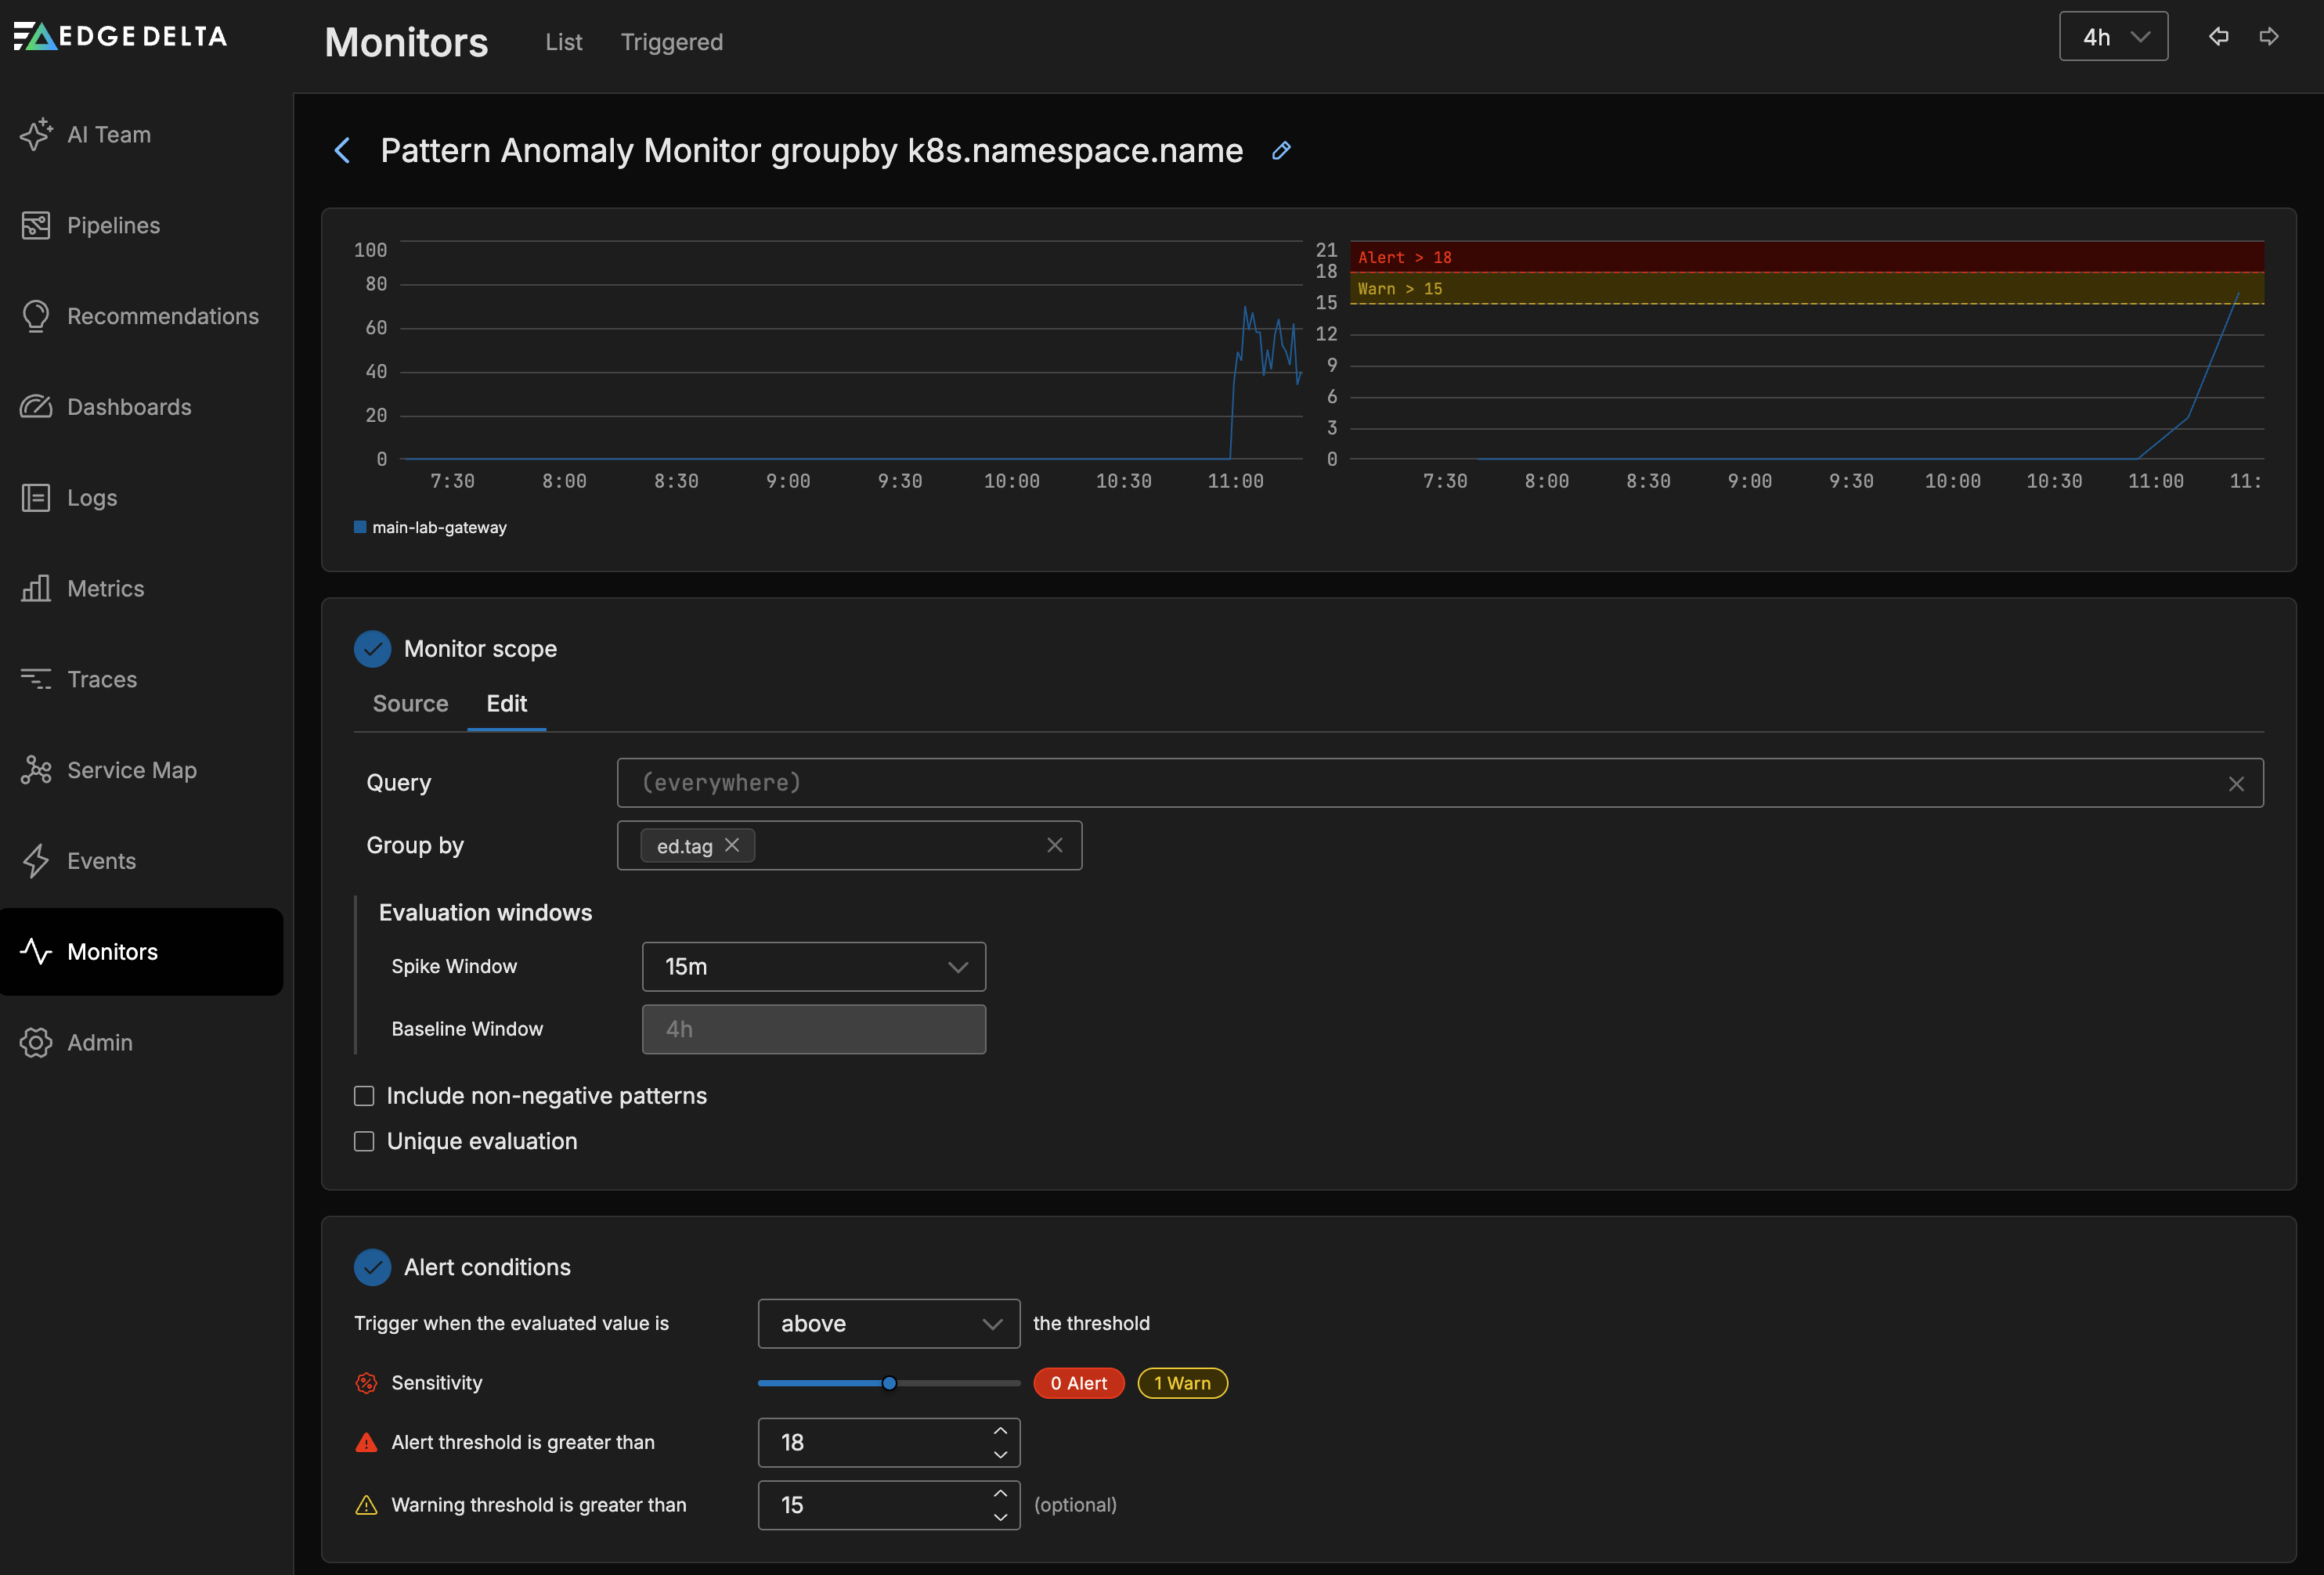Switch to the Source tab

pyautogui.click(x=409, y=703)
